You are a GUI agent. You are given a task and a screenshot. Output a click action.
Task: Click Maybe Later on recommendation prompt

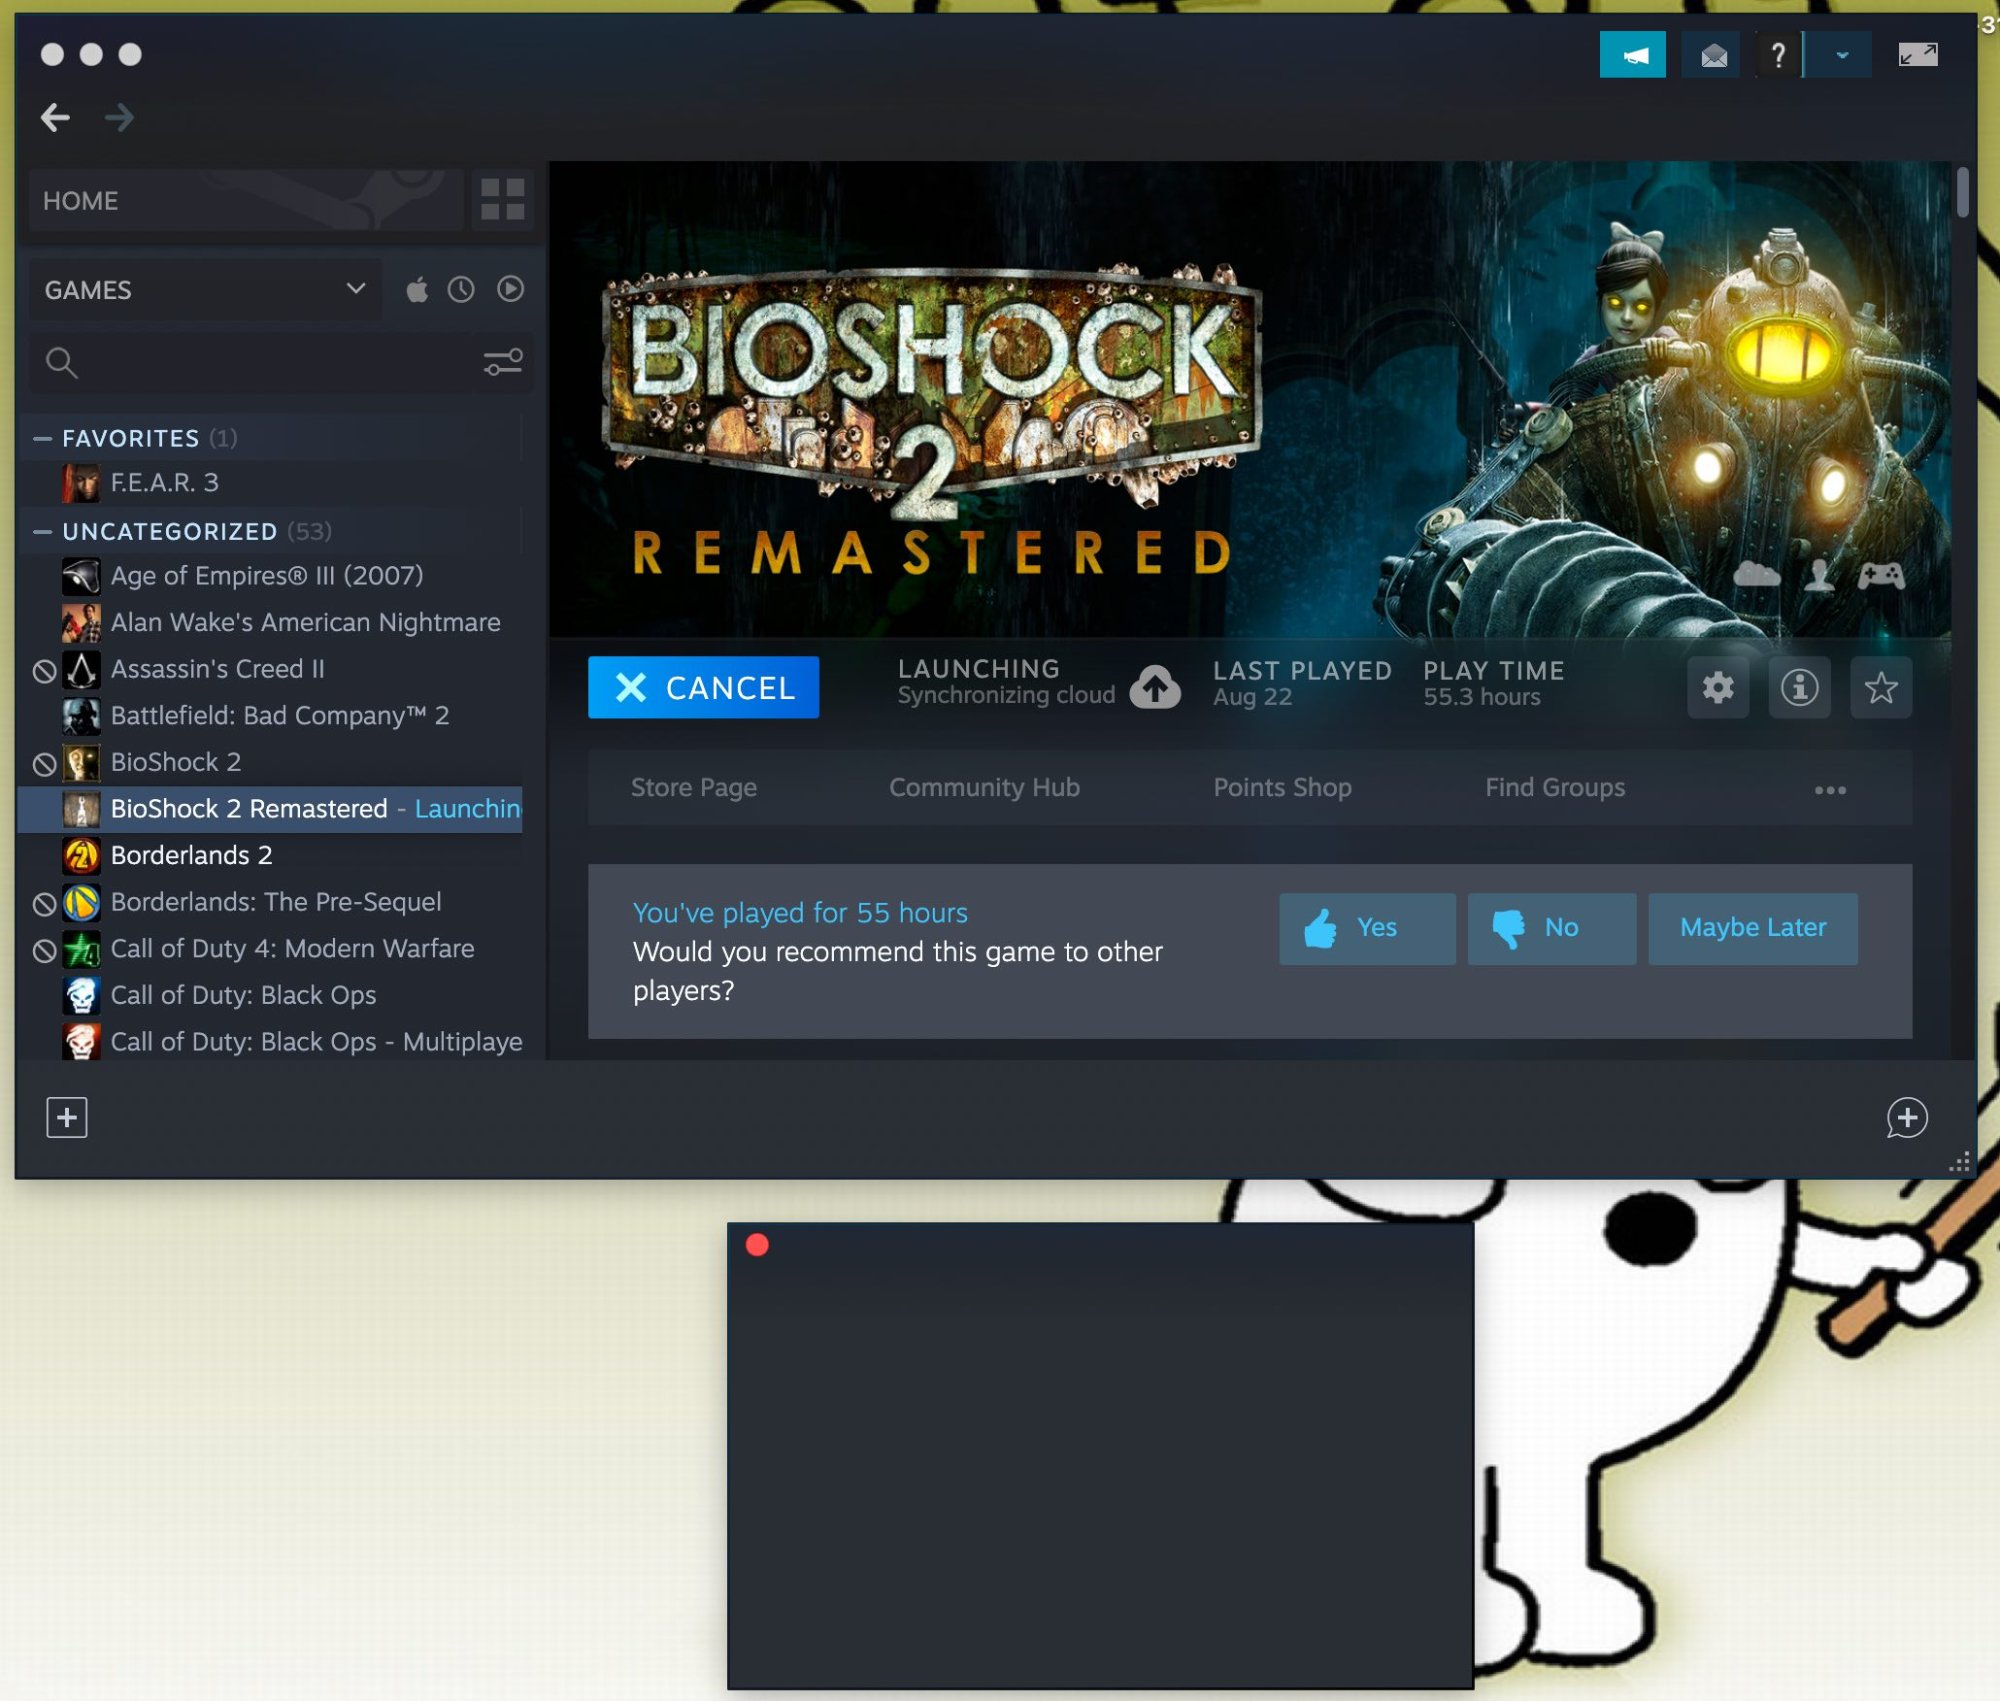[x=1752, y=928]
